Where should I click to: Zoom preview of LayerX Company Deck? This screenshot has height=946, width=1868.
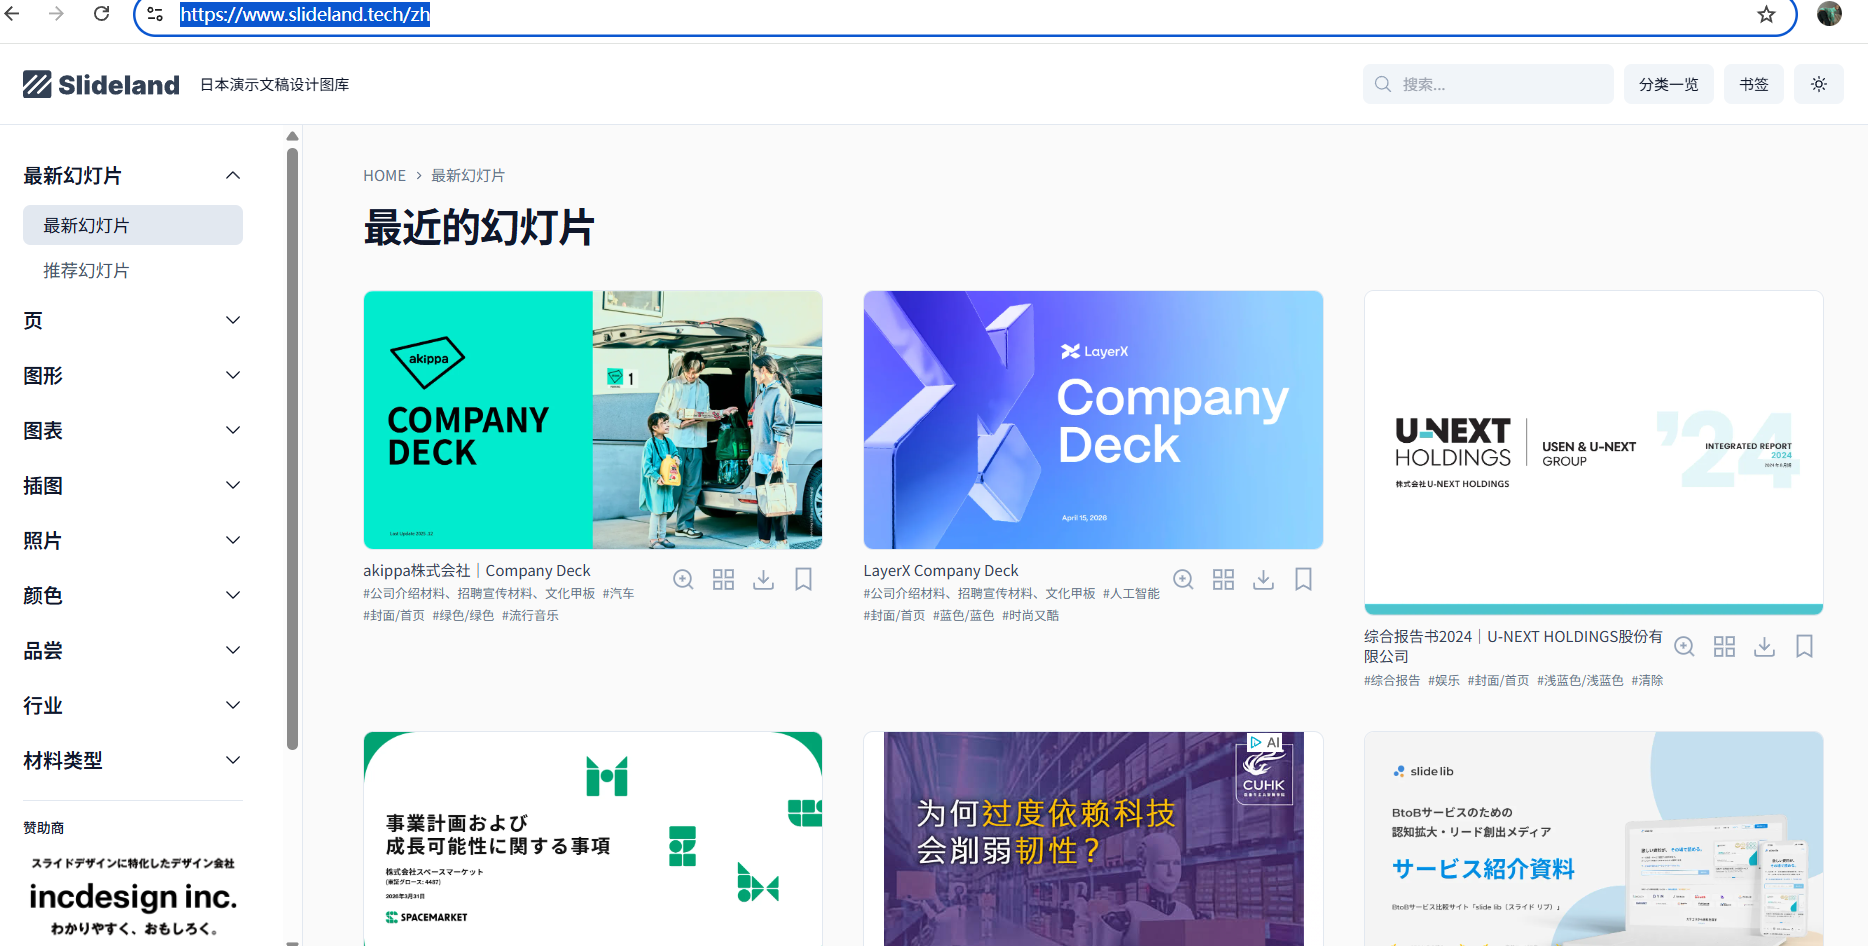(1183, 580)
